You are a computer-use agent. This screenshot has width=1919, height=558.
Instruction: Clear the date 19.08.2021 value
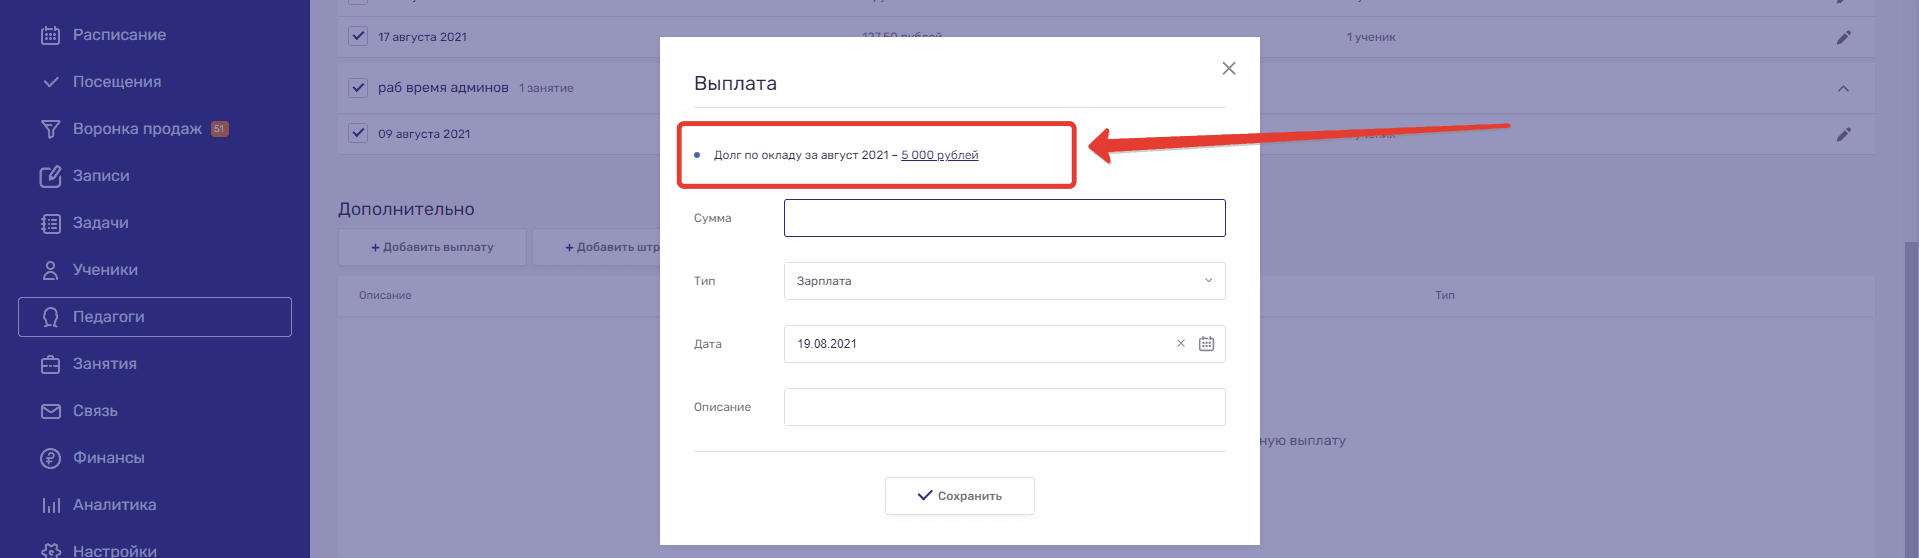coord(1180,344)
